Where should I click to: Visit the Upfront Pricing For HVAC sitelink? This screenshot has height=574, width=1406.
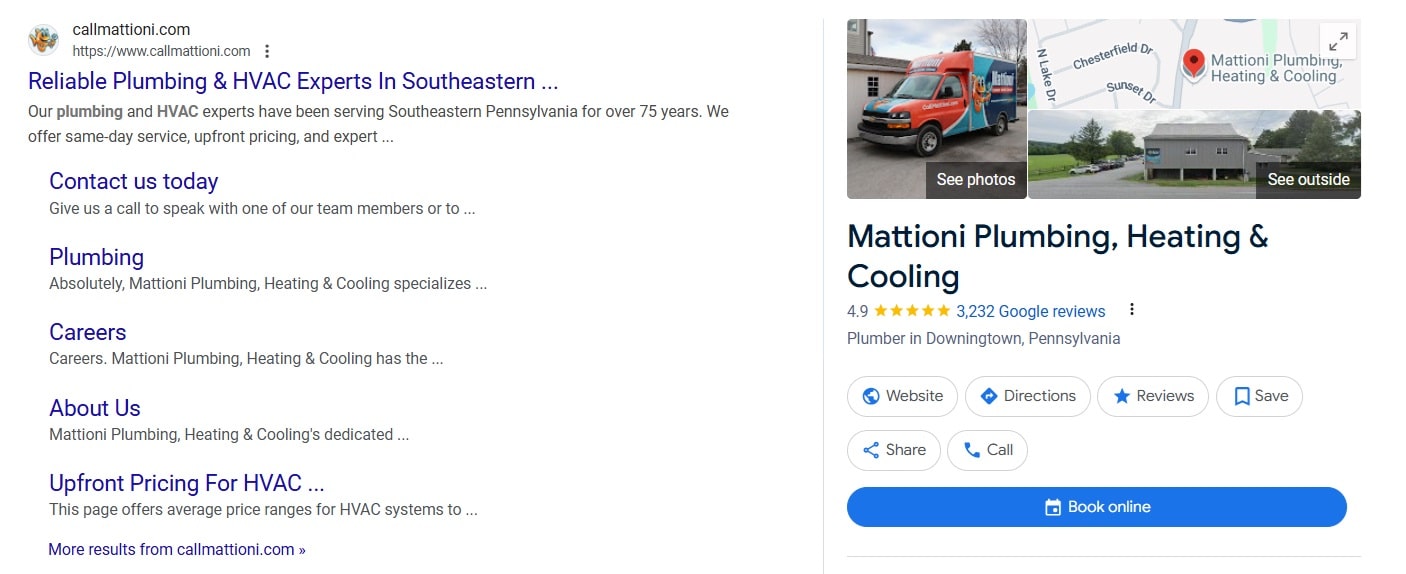187,483
